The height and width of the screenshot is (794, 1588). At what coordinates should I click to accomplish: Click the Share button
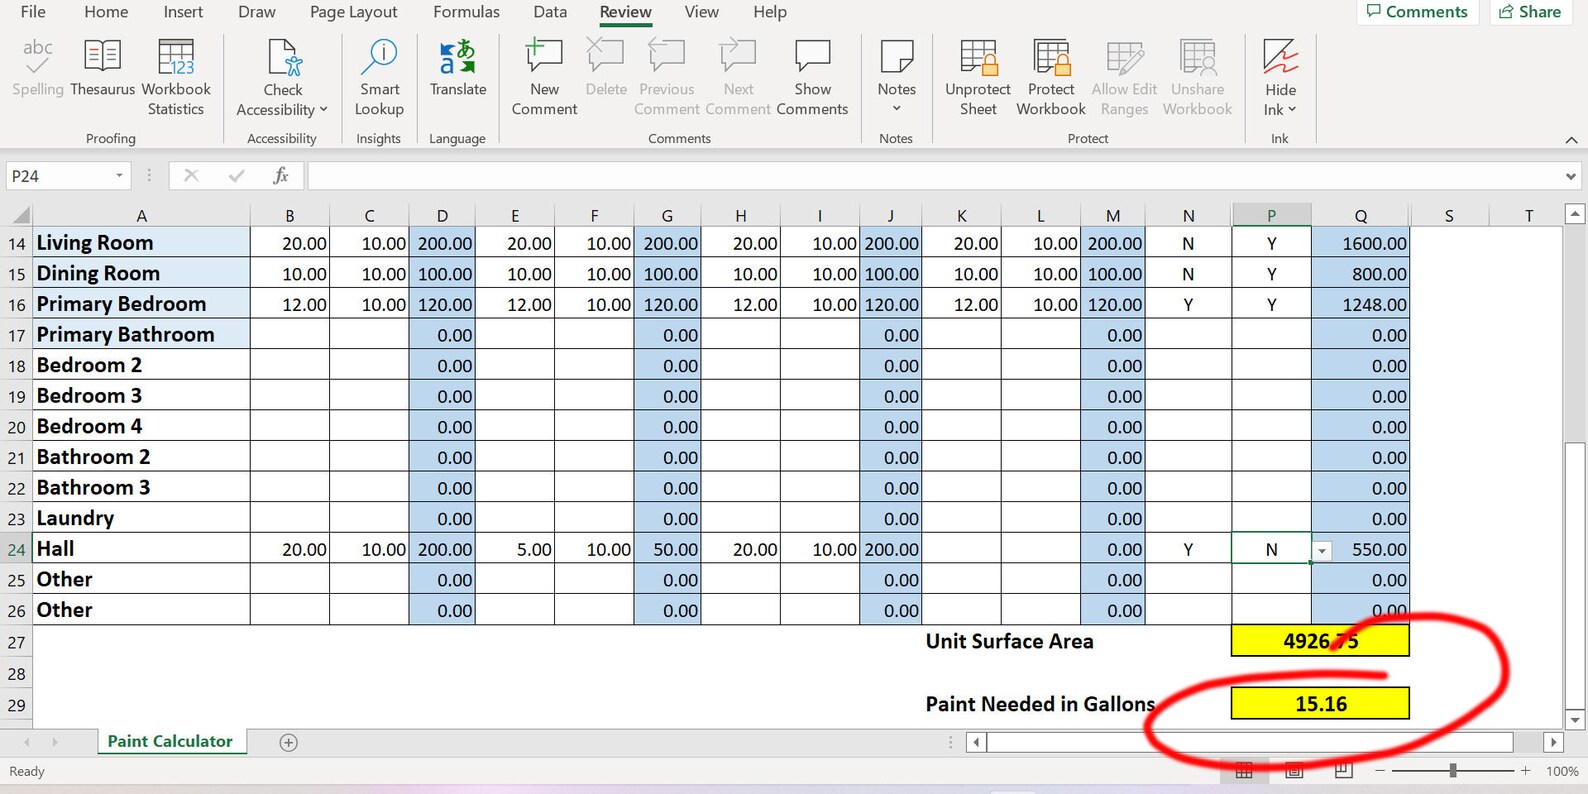(1530, 12)
